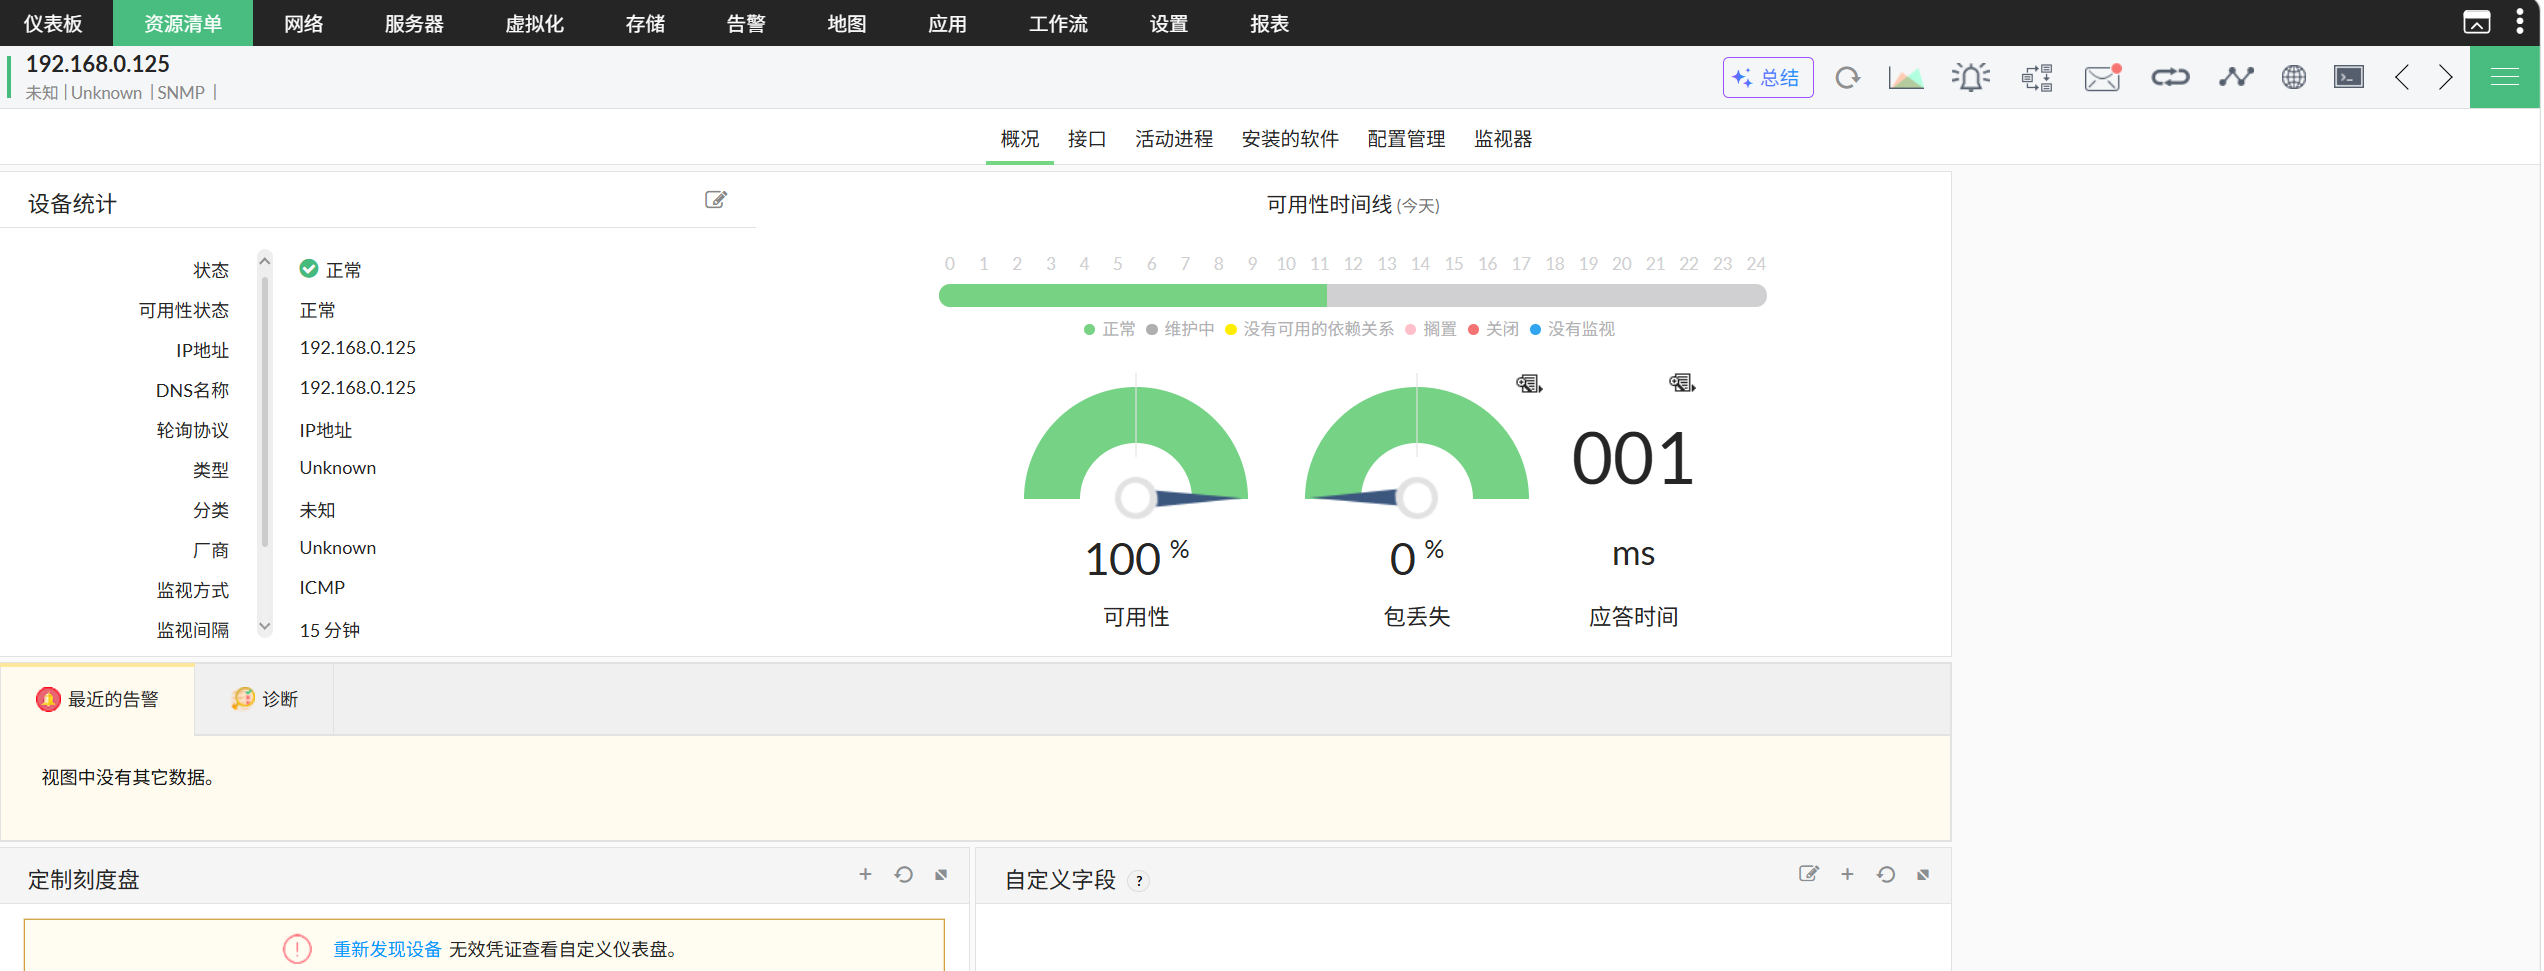Refresh the 自定义字段 panel
The height and width of the screenshot is (971, 2544).
(x=1885, y=874)
